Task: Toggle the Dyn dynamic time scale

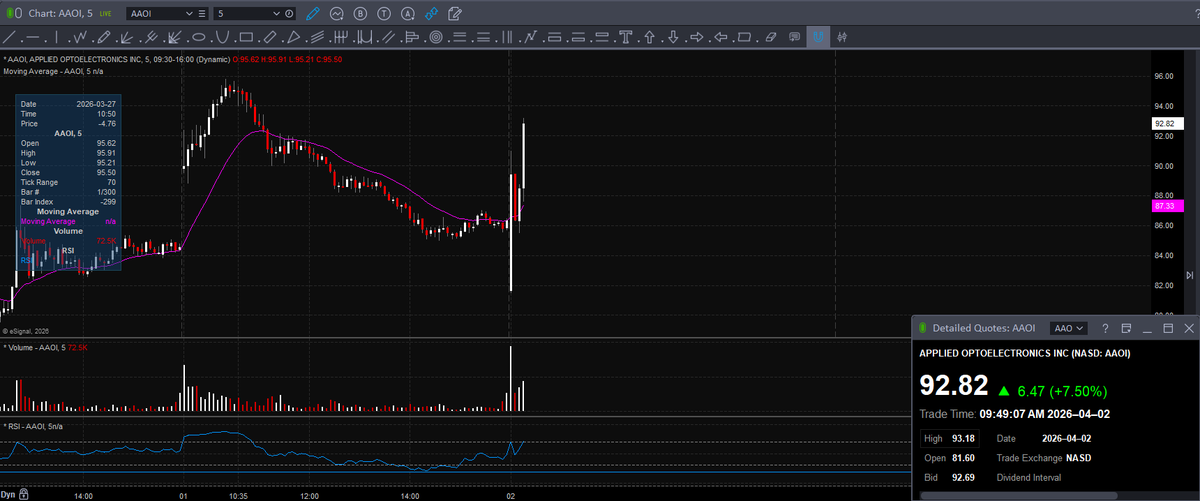Action: click(7, 494)
